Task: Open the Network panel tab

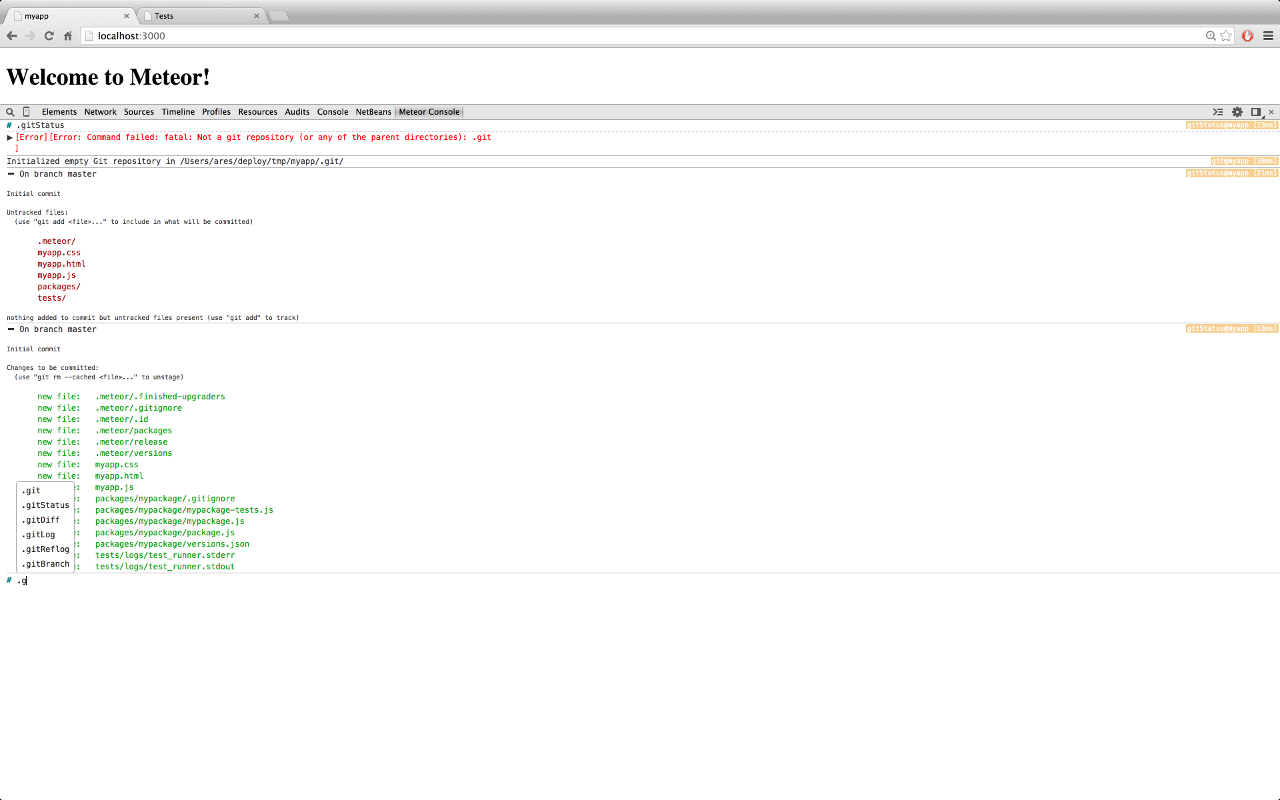Action: tap(100, 112)
